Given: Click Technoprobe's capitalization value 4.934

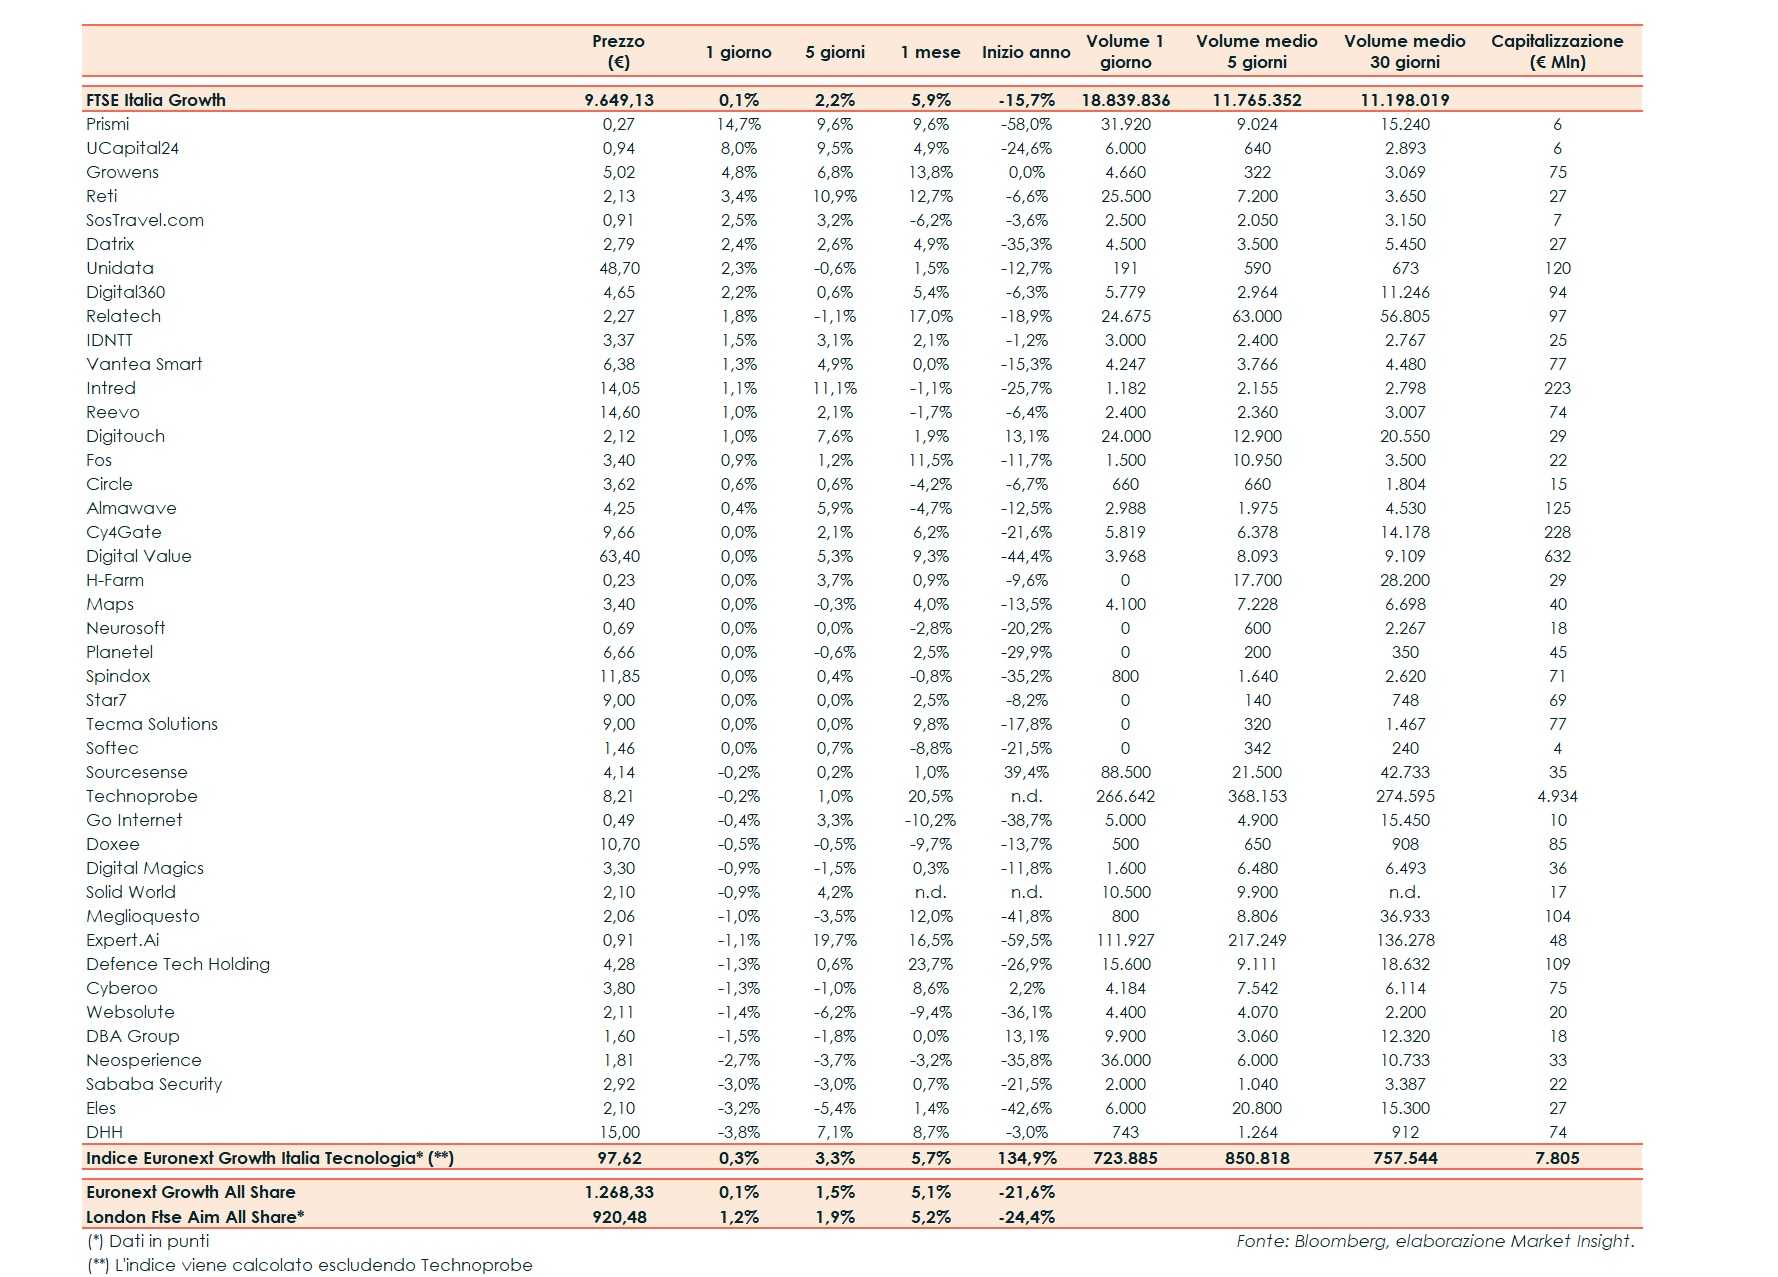Looking at the screenshot, I should (x=1557, y=796).
